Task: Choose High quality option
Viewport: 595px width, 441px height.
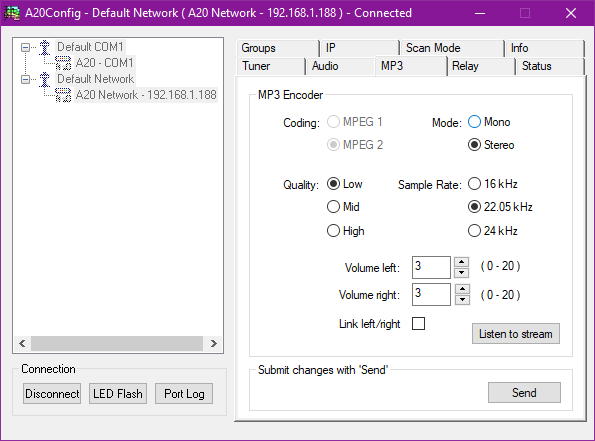Action: (x=333, y=231)
